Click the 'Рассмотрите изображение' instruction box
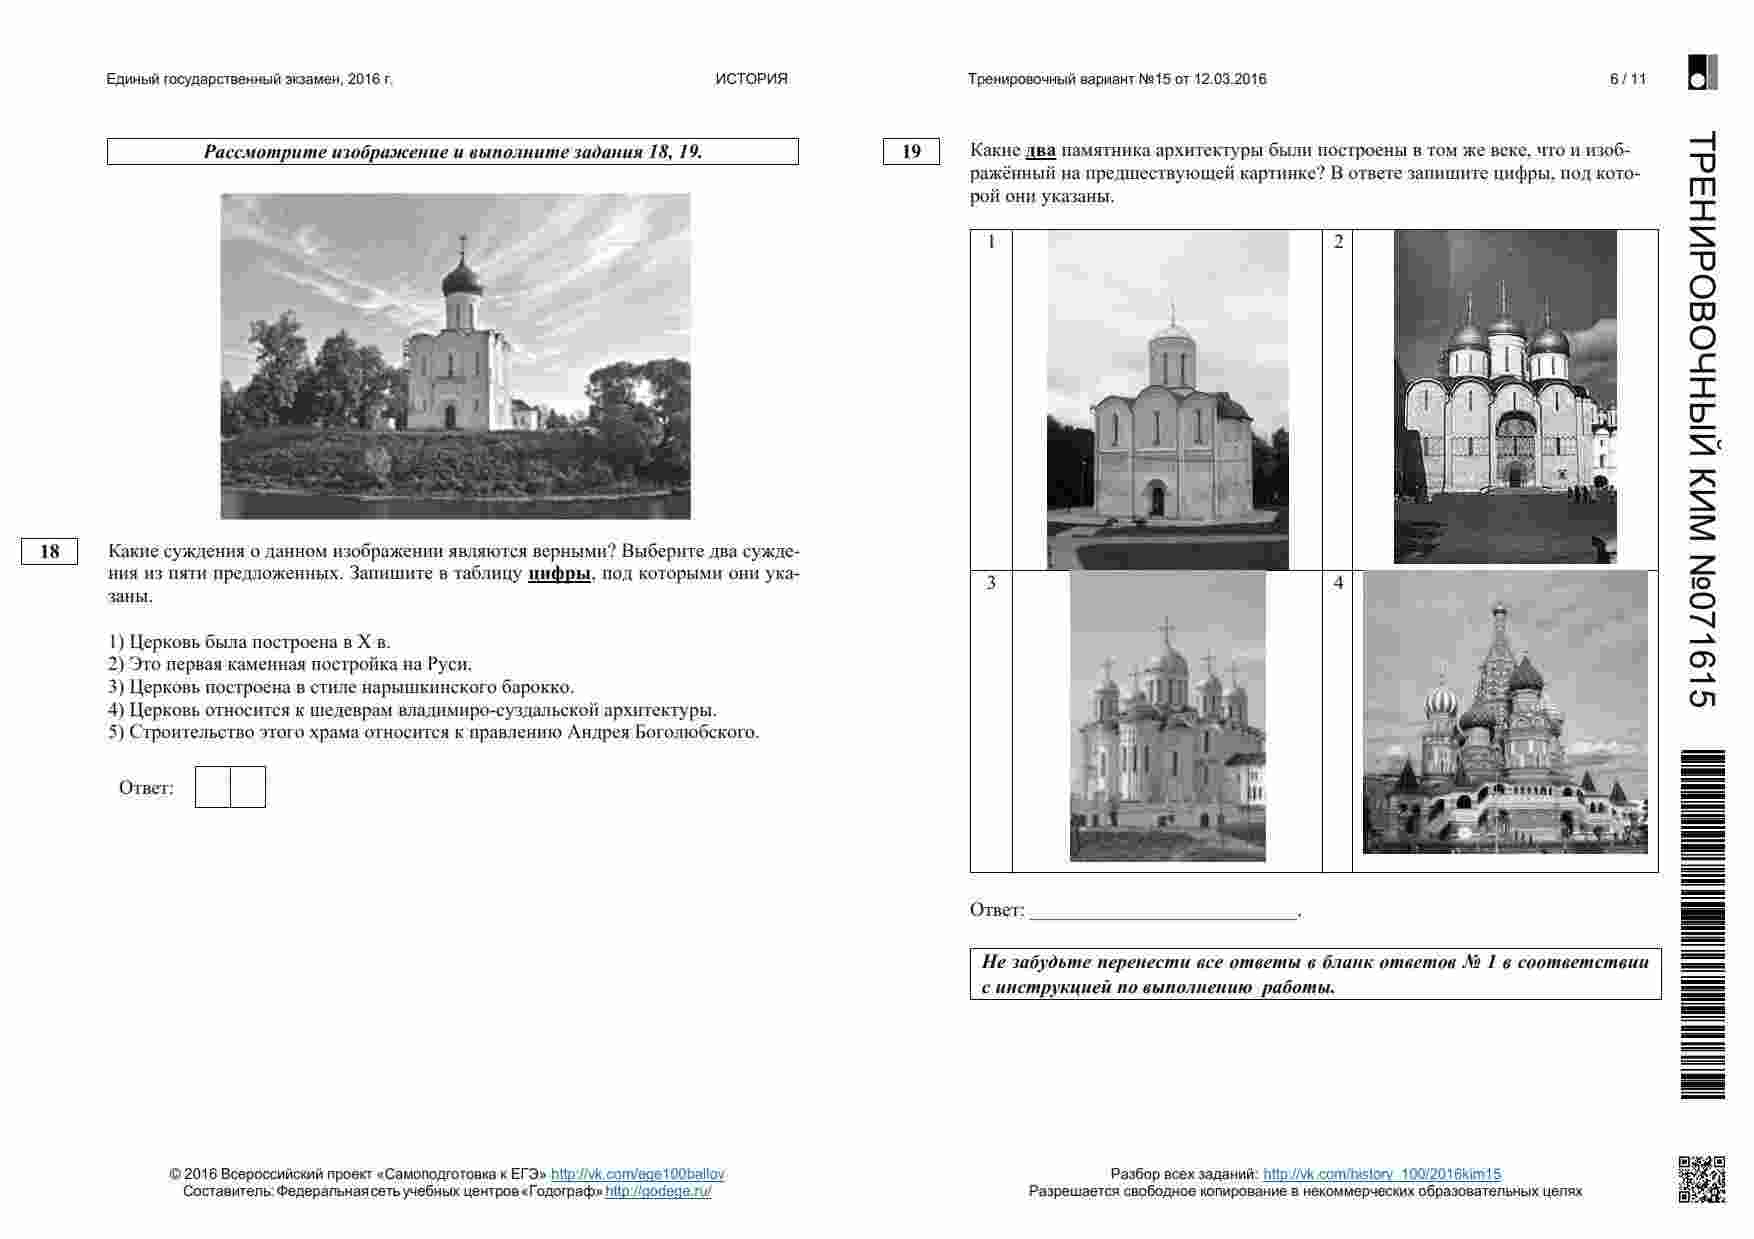Viewport: 1754px width, 1239px height. pyautogui.click(x=452, y=152)
